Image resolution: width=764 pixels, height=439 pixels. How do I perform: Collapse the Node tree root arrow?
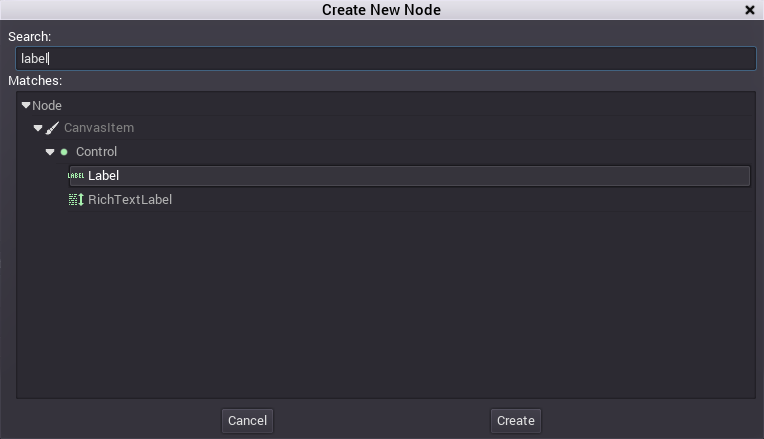26,105
